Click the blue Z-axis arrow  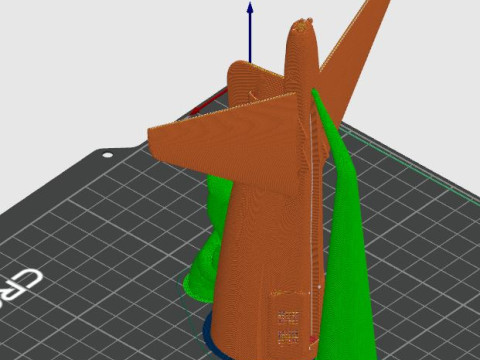[x=250, y=32]
